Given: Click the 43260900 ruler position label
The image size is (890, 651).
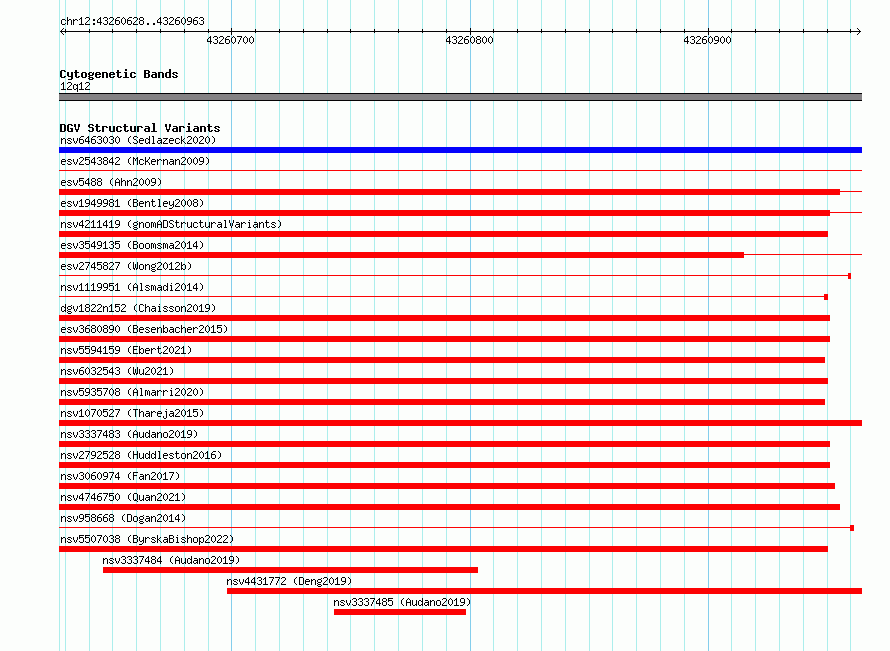Looking at the screenshot, I should (x=707, y=40).
